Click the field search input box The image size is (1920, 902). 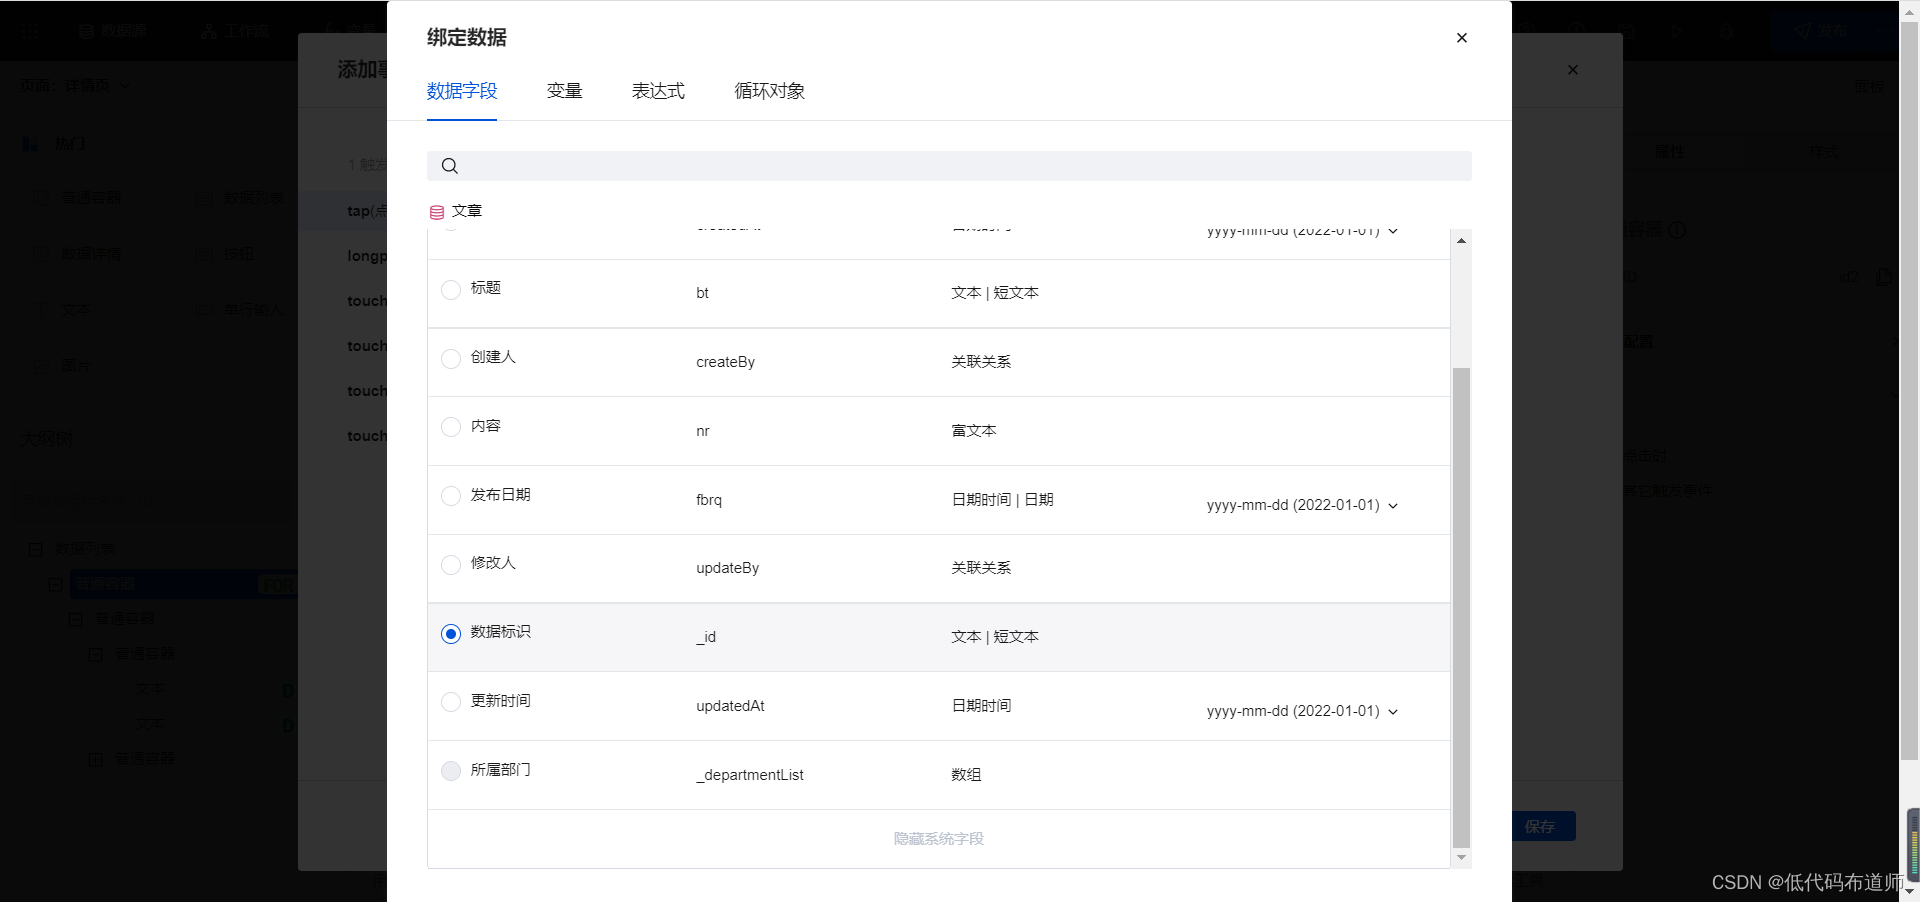click(949, 166)
